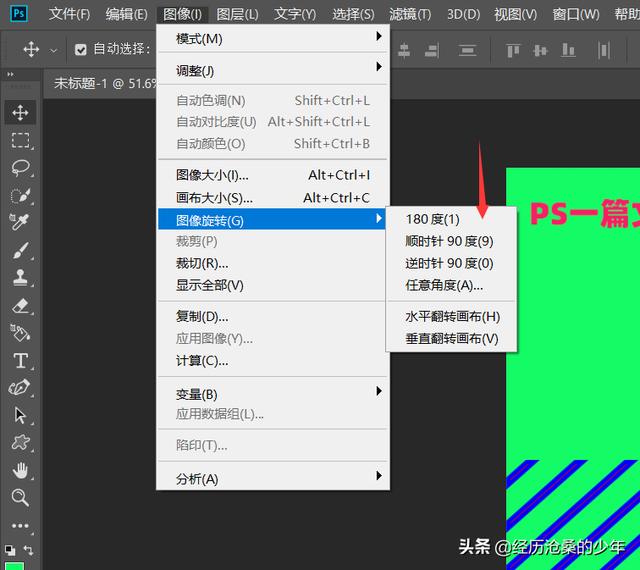This screenshot has width=640, height=570.
Task: Select the Brush tool
Action: 20,250
